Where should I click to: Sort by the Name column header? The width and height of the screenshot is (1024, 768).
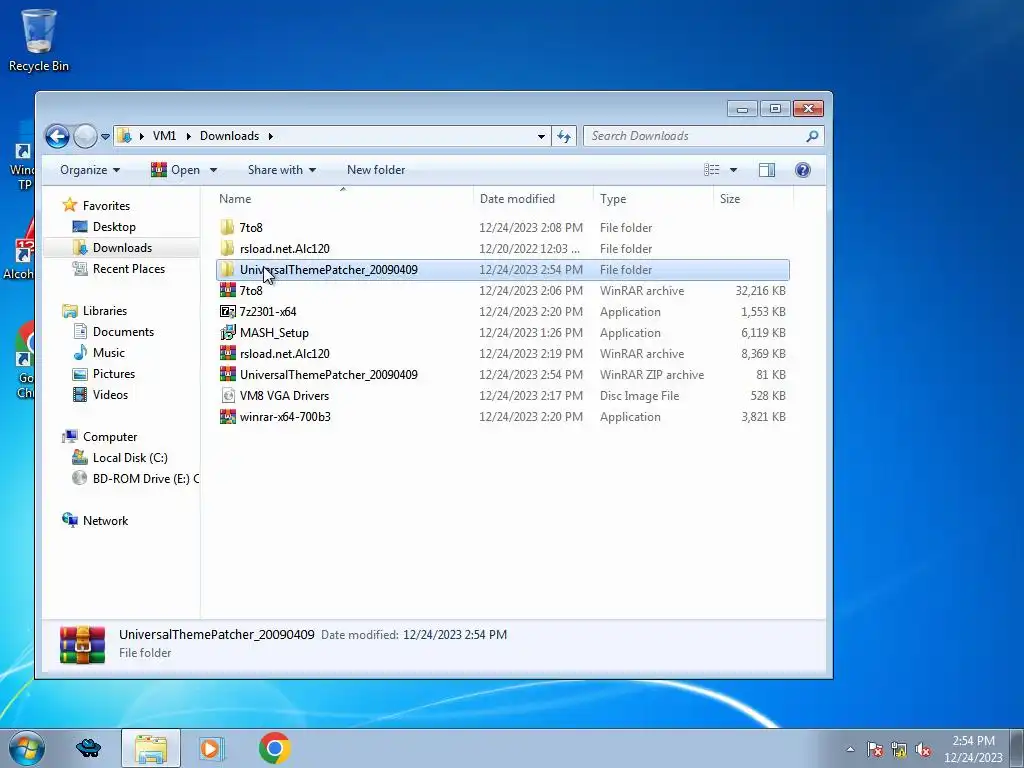[235, 199]
